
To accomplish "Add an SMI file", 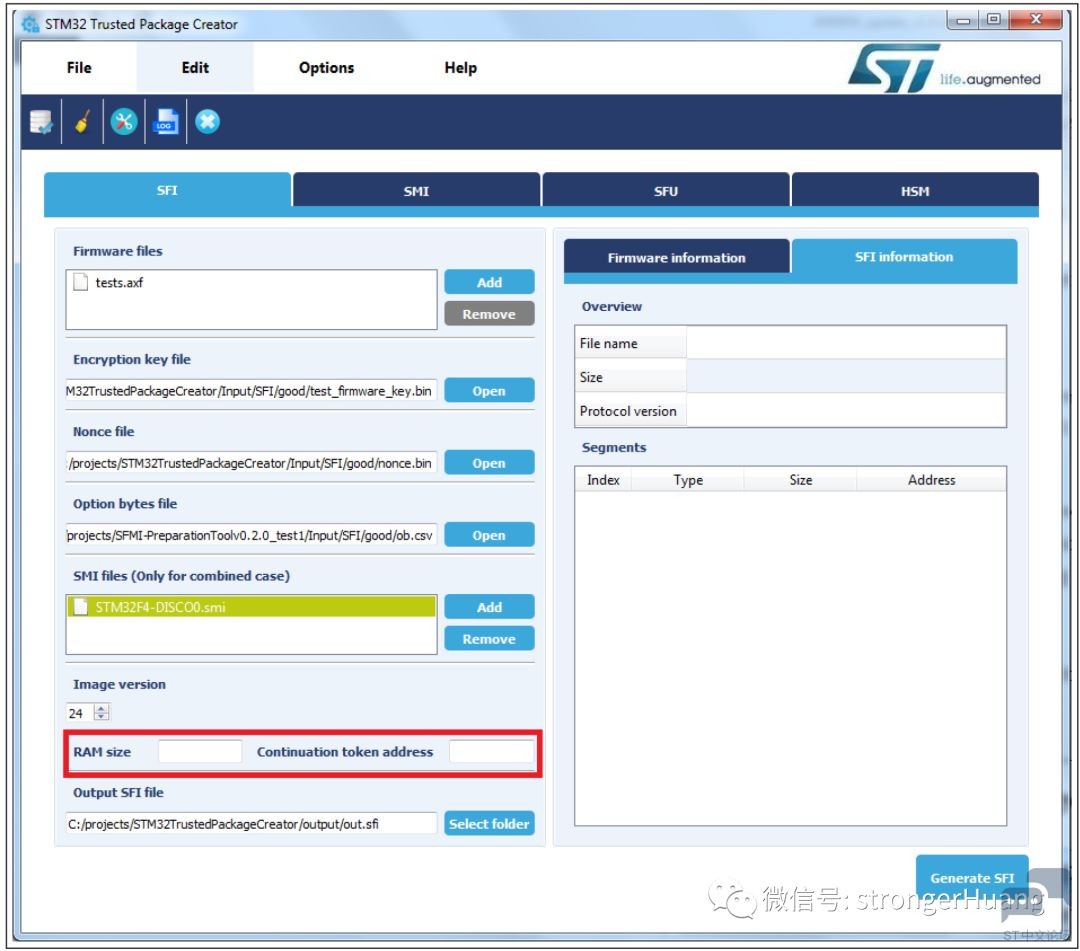I will (x=489, y=607).
